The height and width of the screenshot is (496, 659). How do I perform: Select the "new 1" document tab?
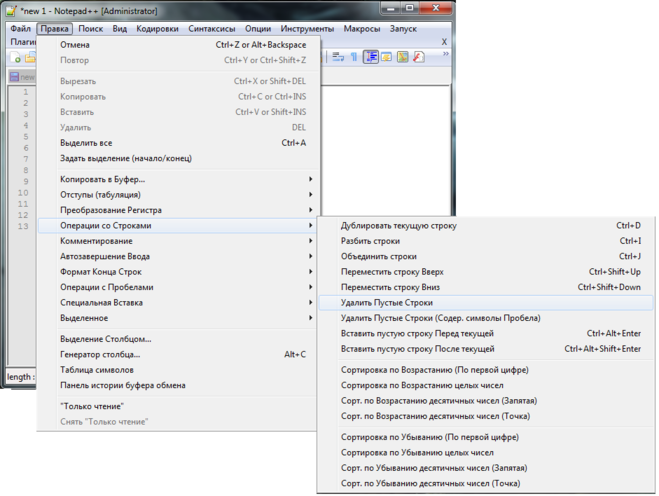click(x=22, y=76)
